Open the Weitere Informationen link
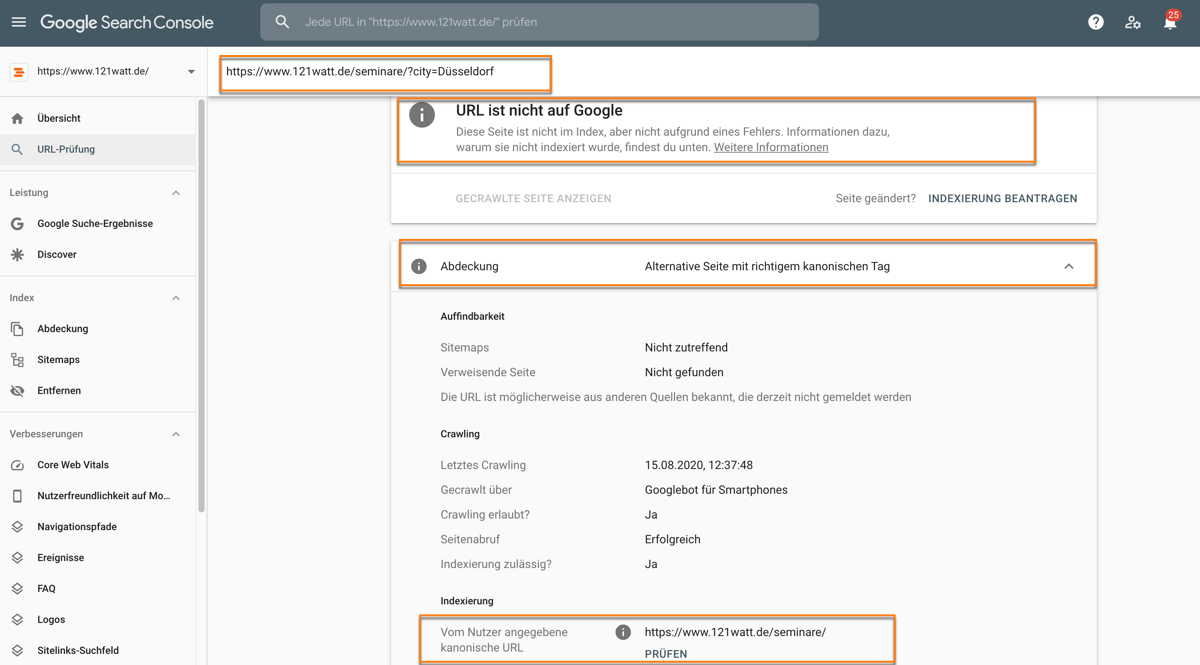Viewport: 1200px width, 665px height. pos(771,147)
